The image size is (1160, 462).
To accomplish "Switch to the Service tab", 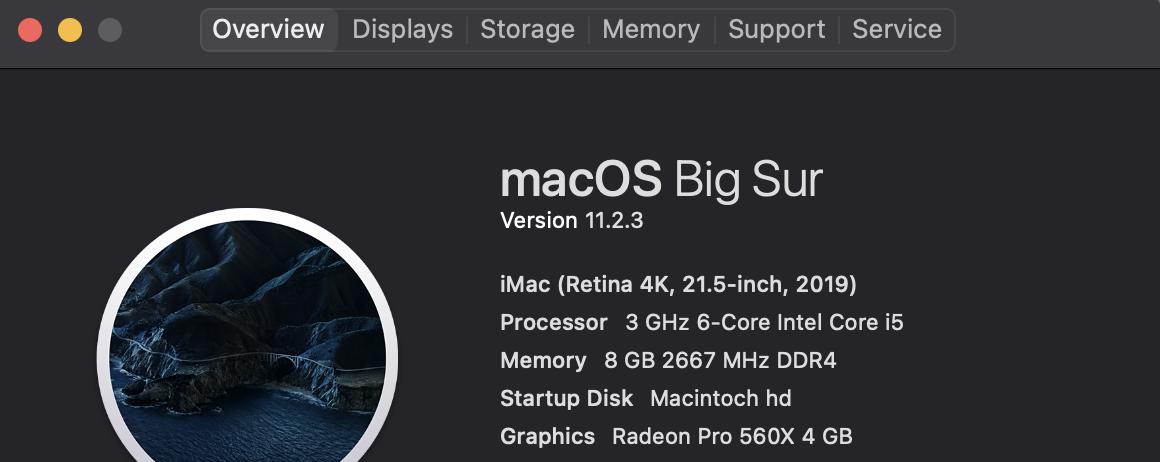I will pos(897,30).
